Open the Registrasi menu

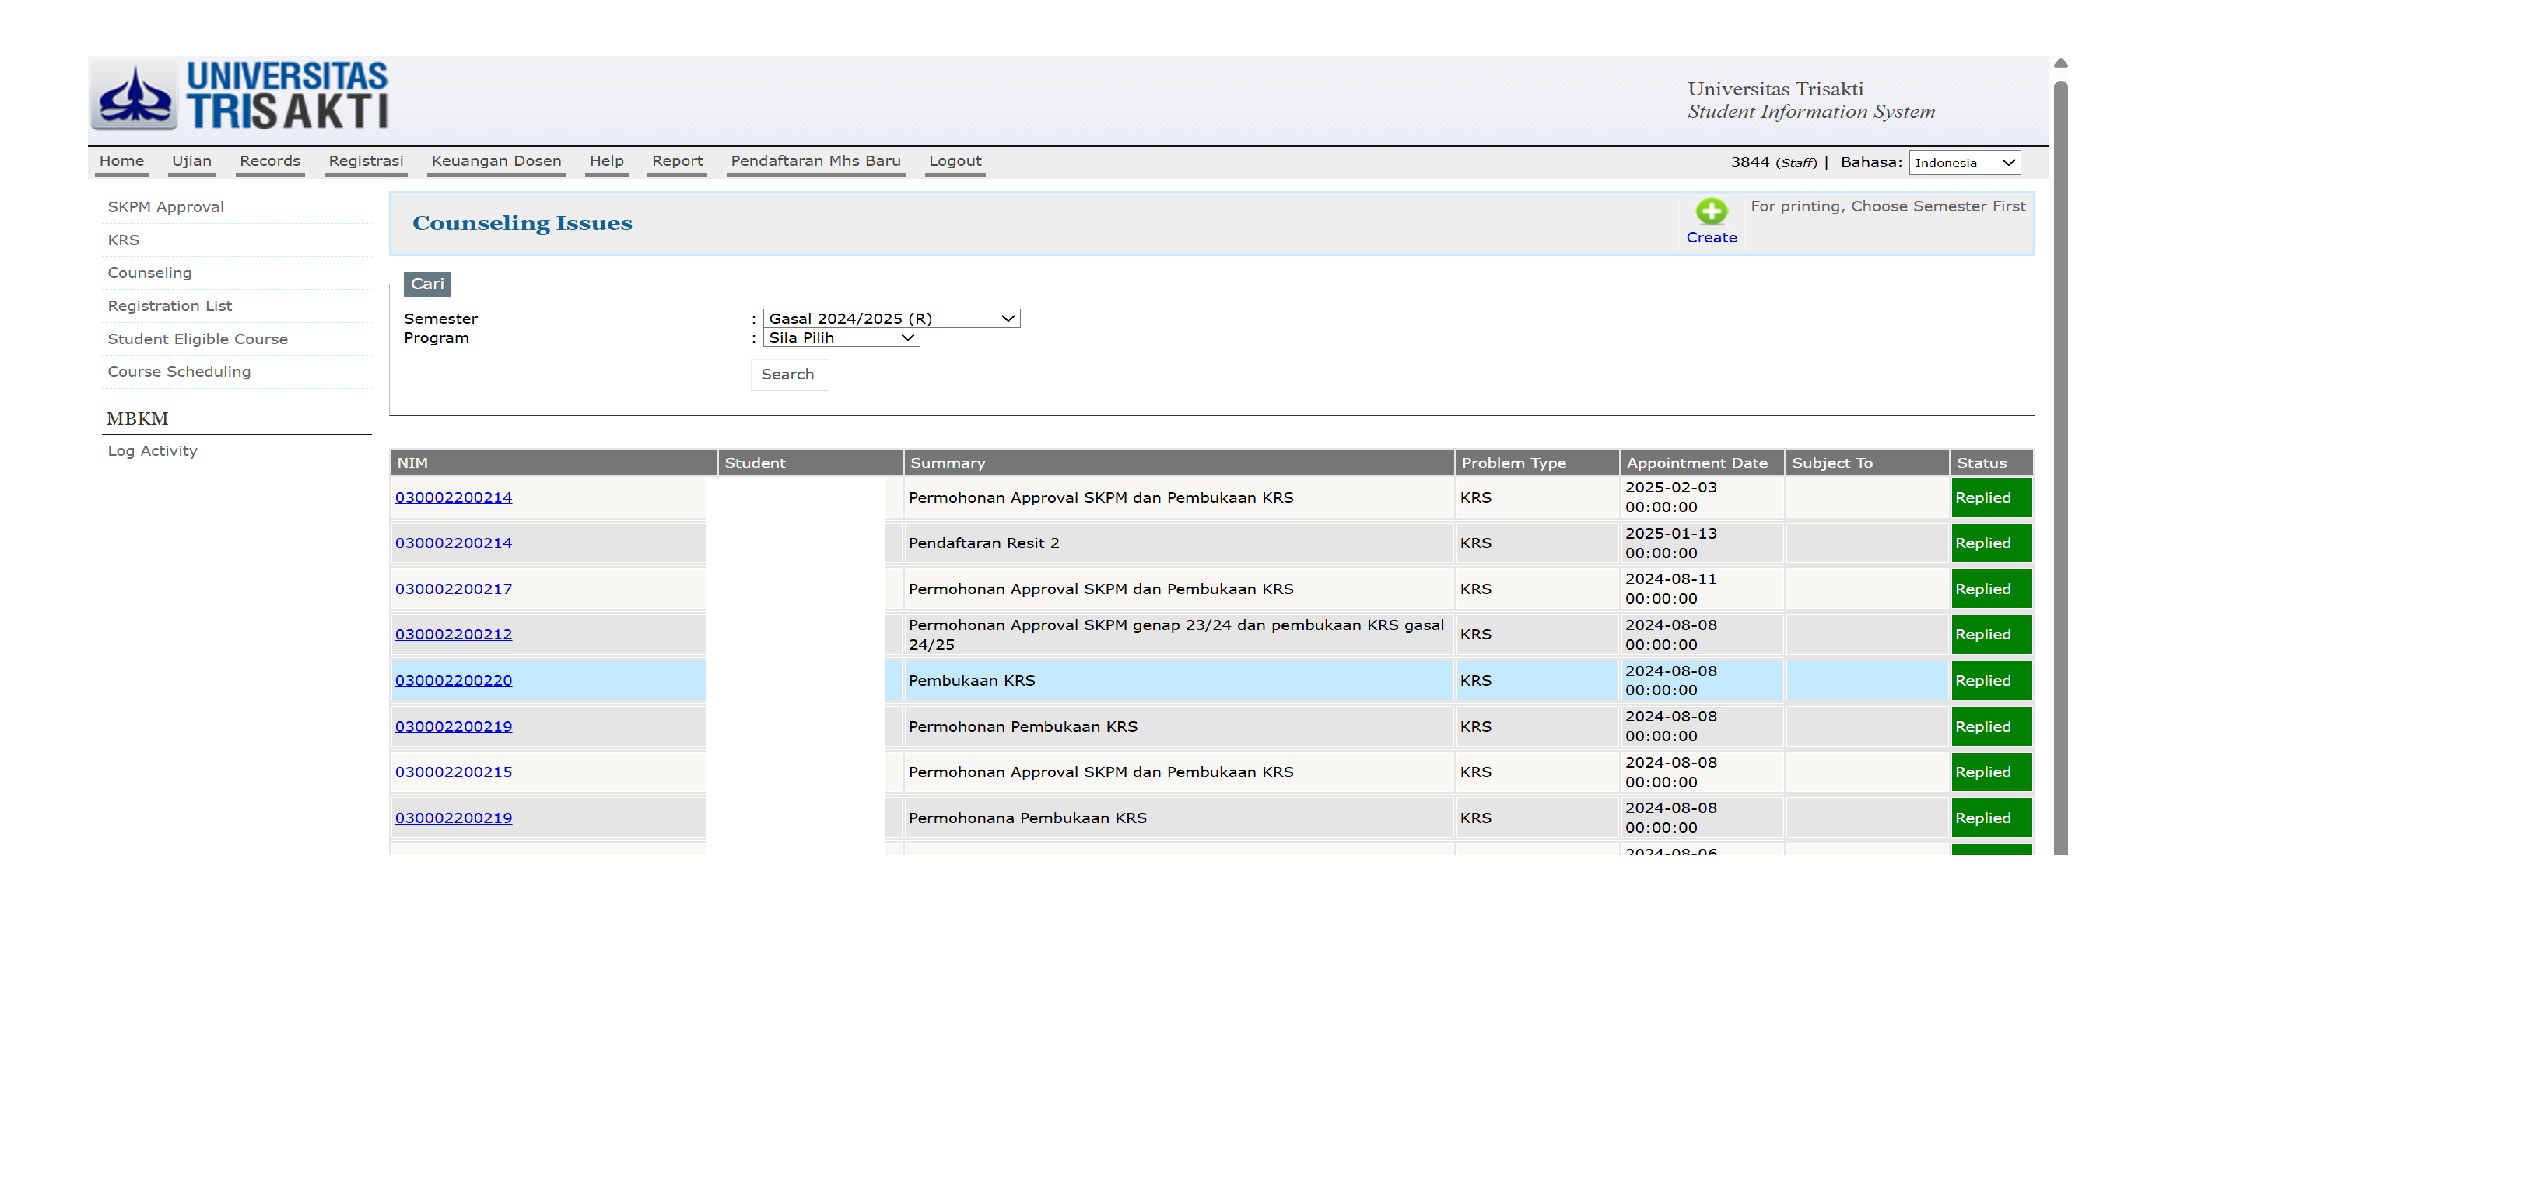[x=365, y=161]
